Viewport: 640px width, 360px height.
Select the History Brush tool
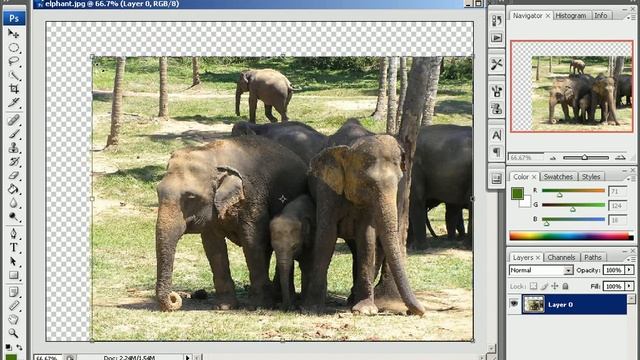pyautogui.click(x=13, y=161)
